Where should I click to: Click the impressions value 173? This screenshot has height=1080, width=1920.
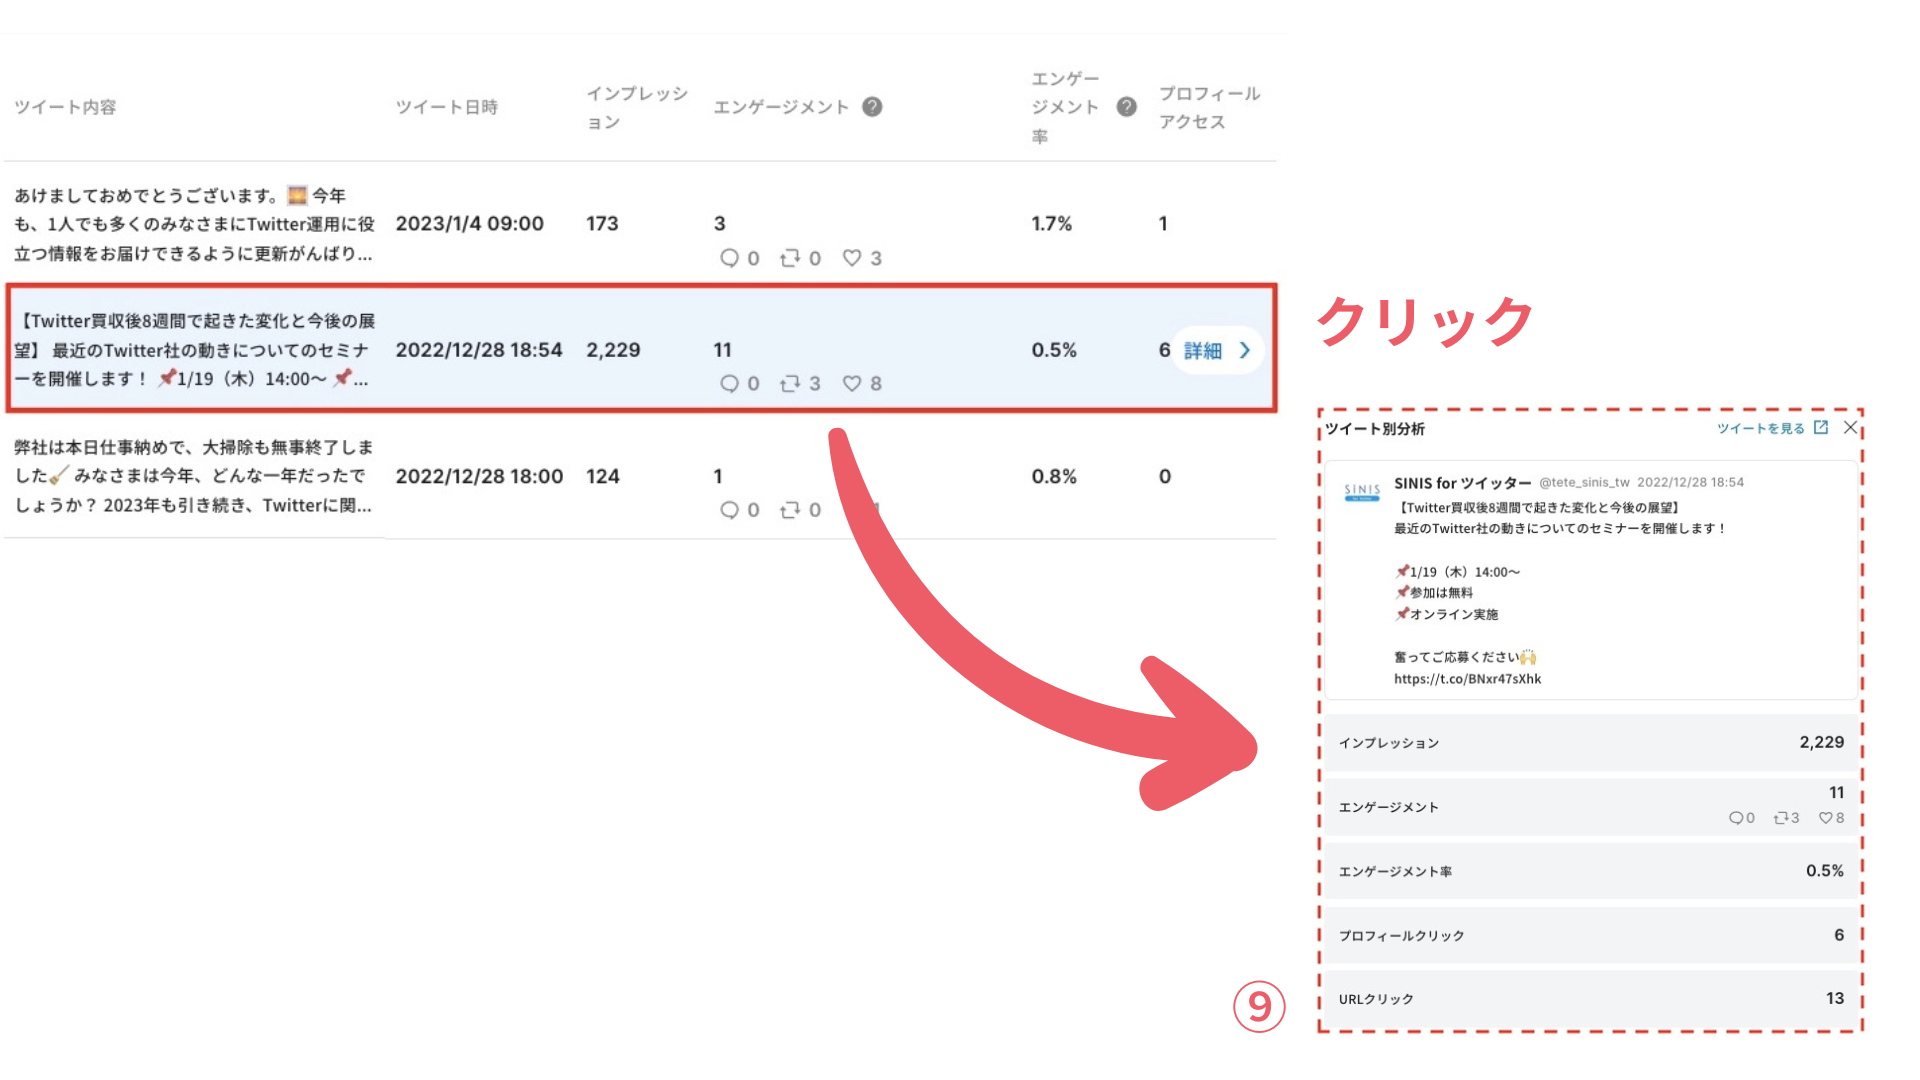[x=602, y=224]
